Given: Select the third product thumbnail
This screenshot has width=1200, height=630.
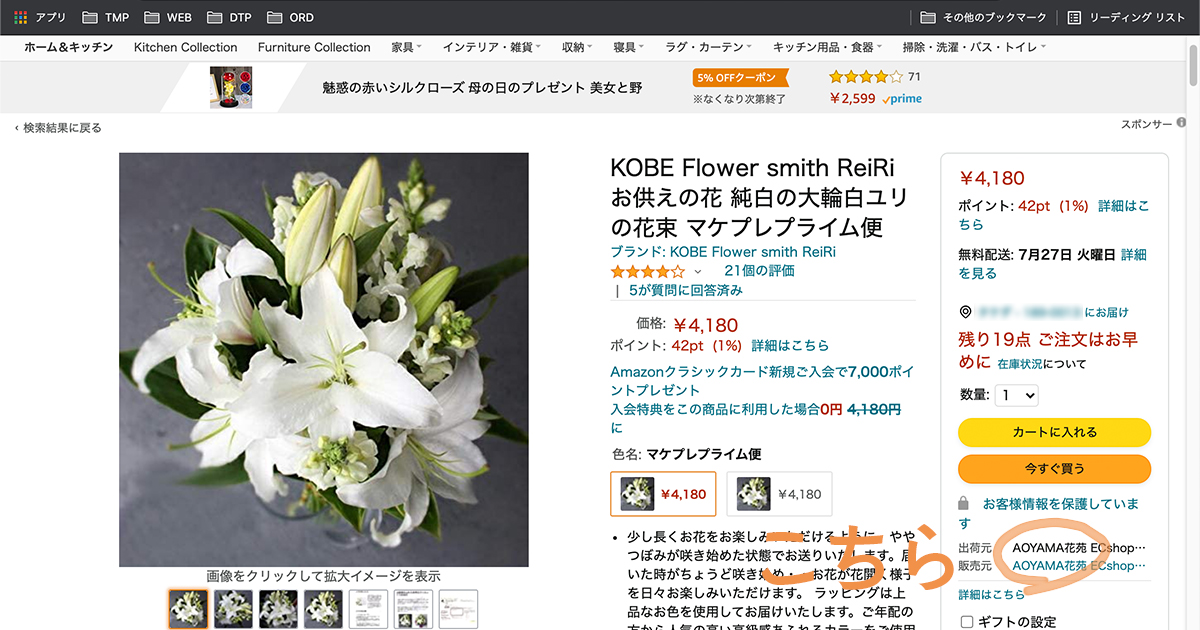Looking at the screenshot, I should (x=278, y=609).
